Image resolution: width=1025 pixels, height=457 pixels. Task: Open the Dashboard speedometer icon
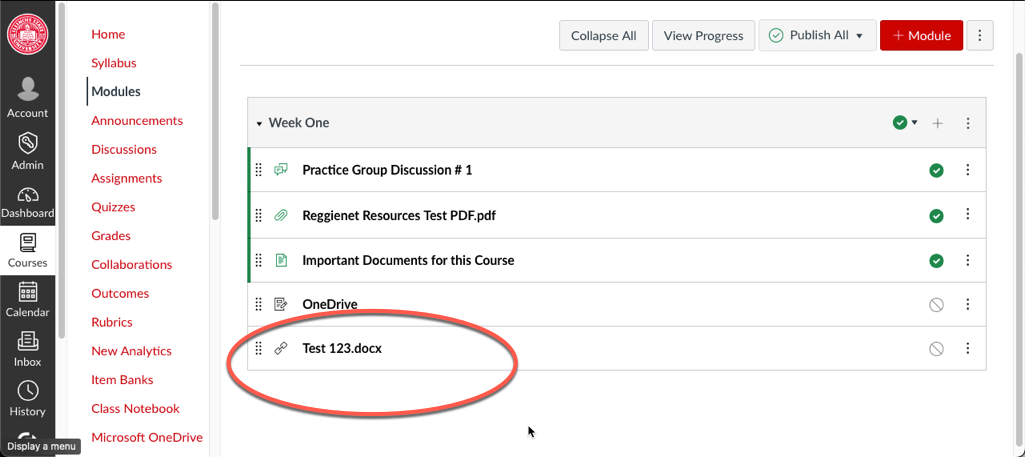[x=27, y=195]
